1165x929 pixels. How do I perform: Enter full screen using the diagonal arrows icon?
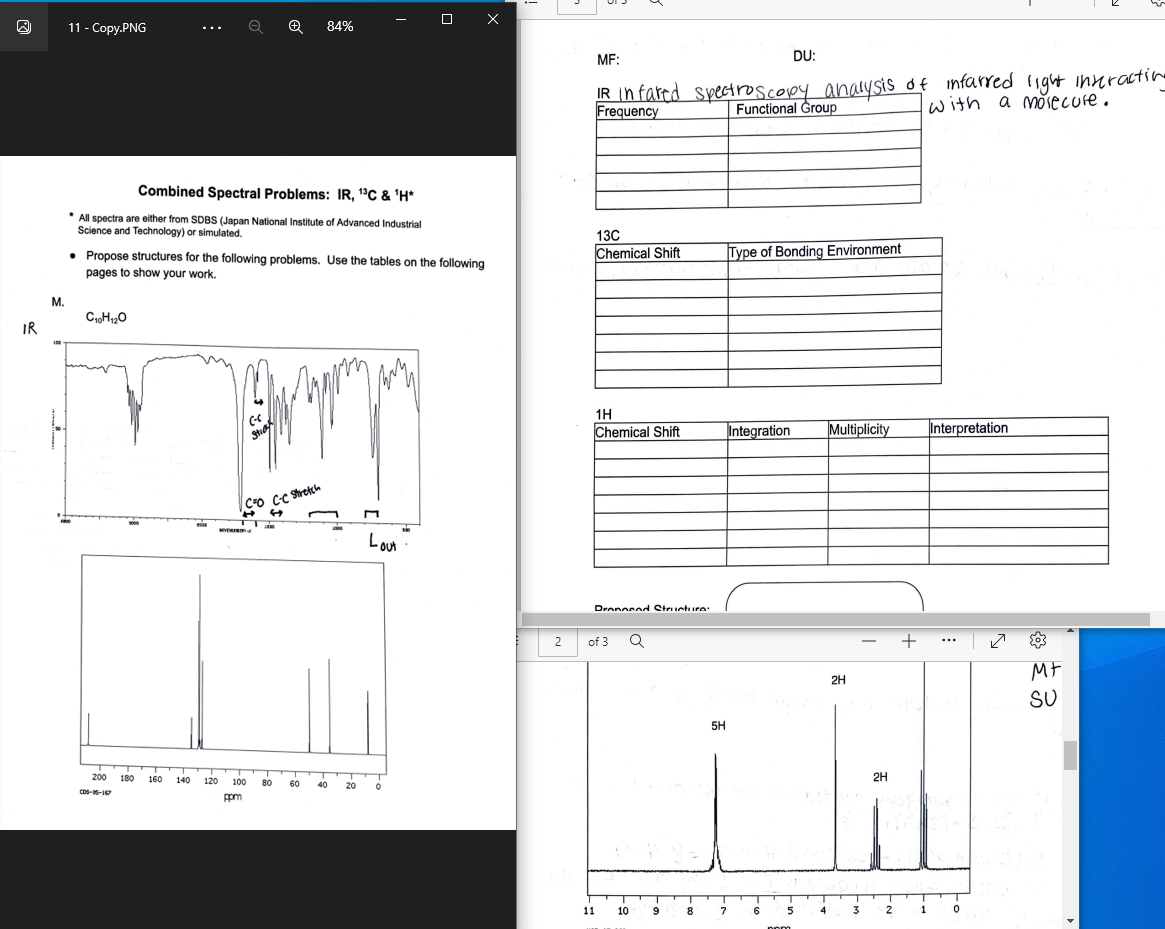(996, 641)
